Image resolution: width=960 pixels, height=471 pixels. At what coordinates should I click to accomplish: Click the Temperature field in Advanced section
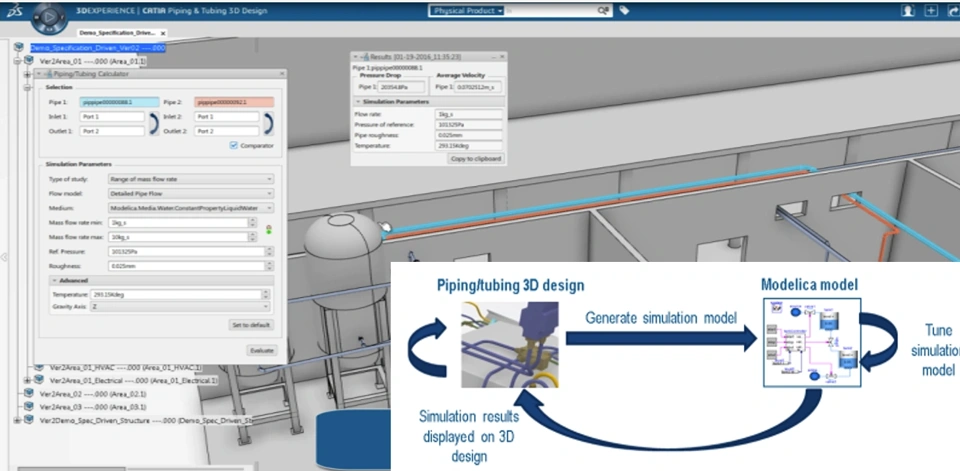point(175,295)
